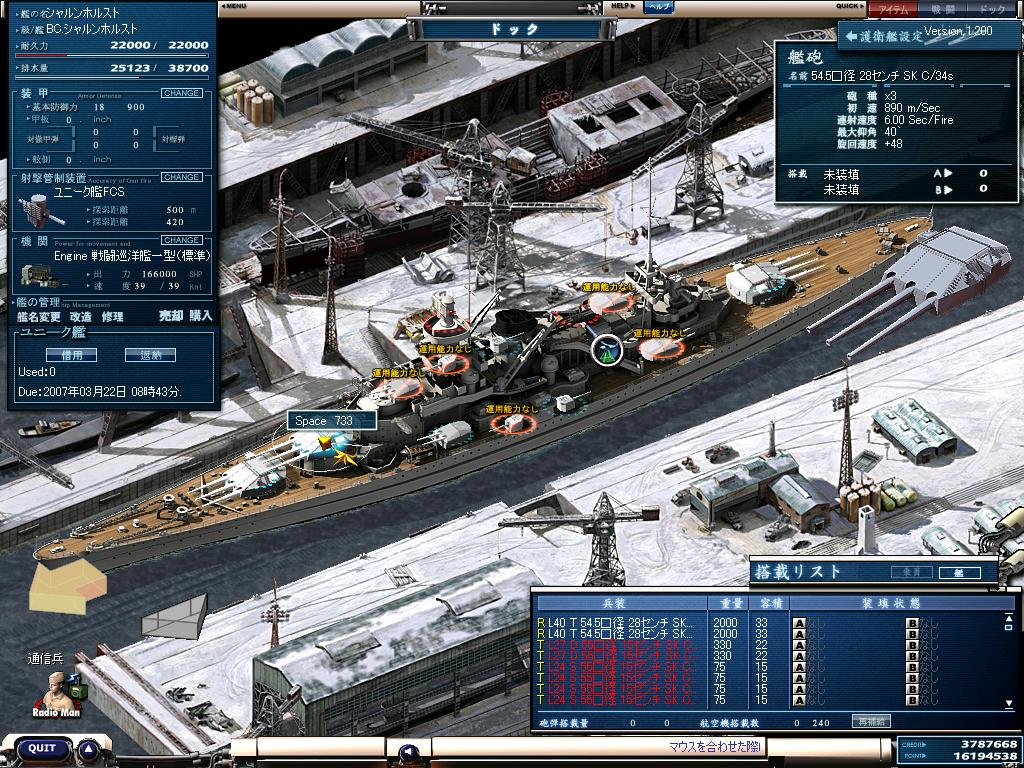Click the 再補給 resupply button
This screenshot has width=1024, height=768.
point(871,721)
